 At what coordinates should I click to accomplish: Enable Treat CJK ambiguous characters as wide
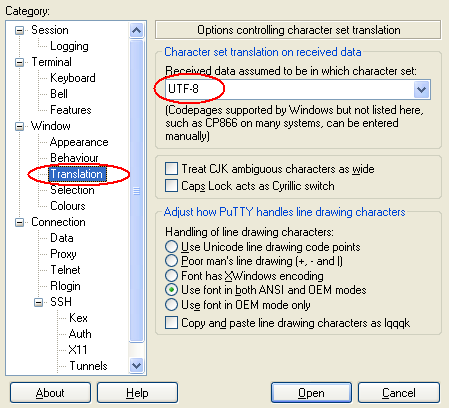[171, 169]
